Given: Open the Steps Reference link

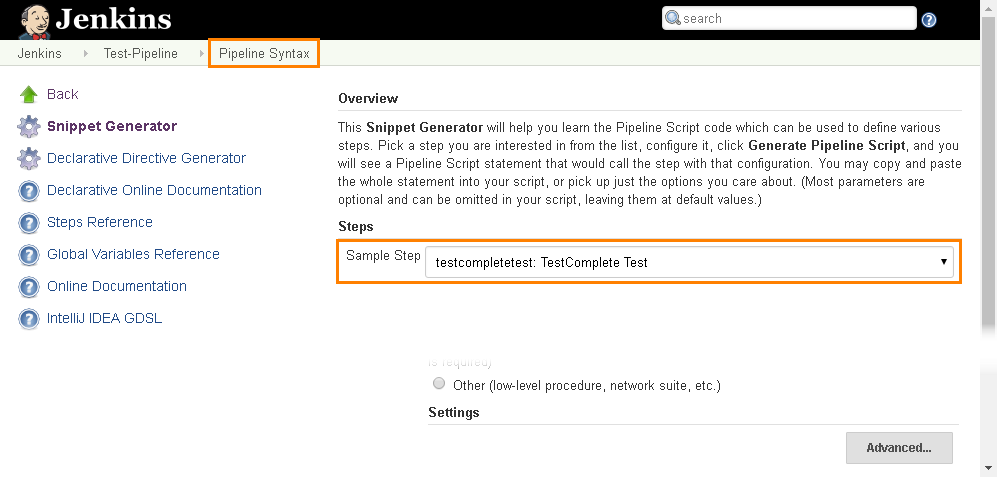Looking at the screenshot, I should click(x=100, y=223).
